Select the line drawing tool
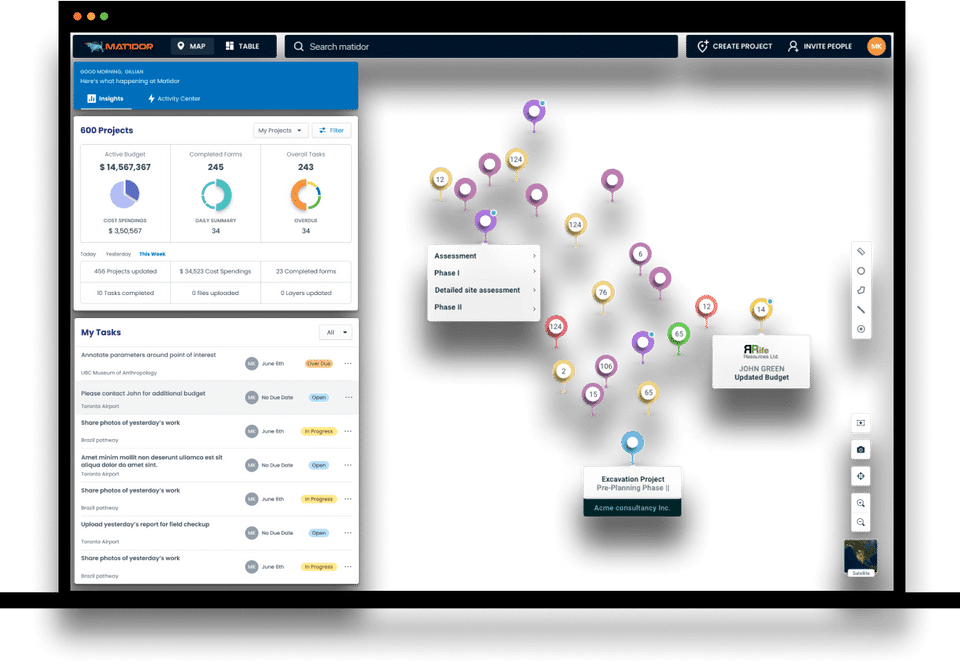Image resolution: width=960 pixels, height=666 pixels. pos(861,310)
